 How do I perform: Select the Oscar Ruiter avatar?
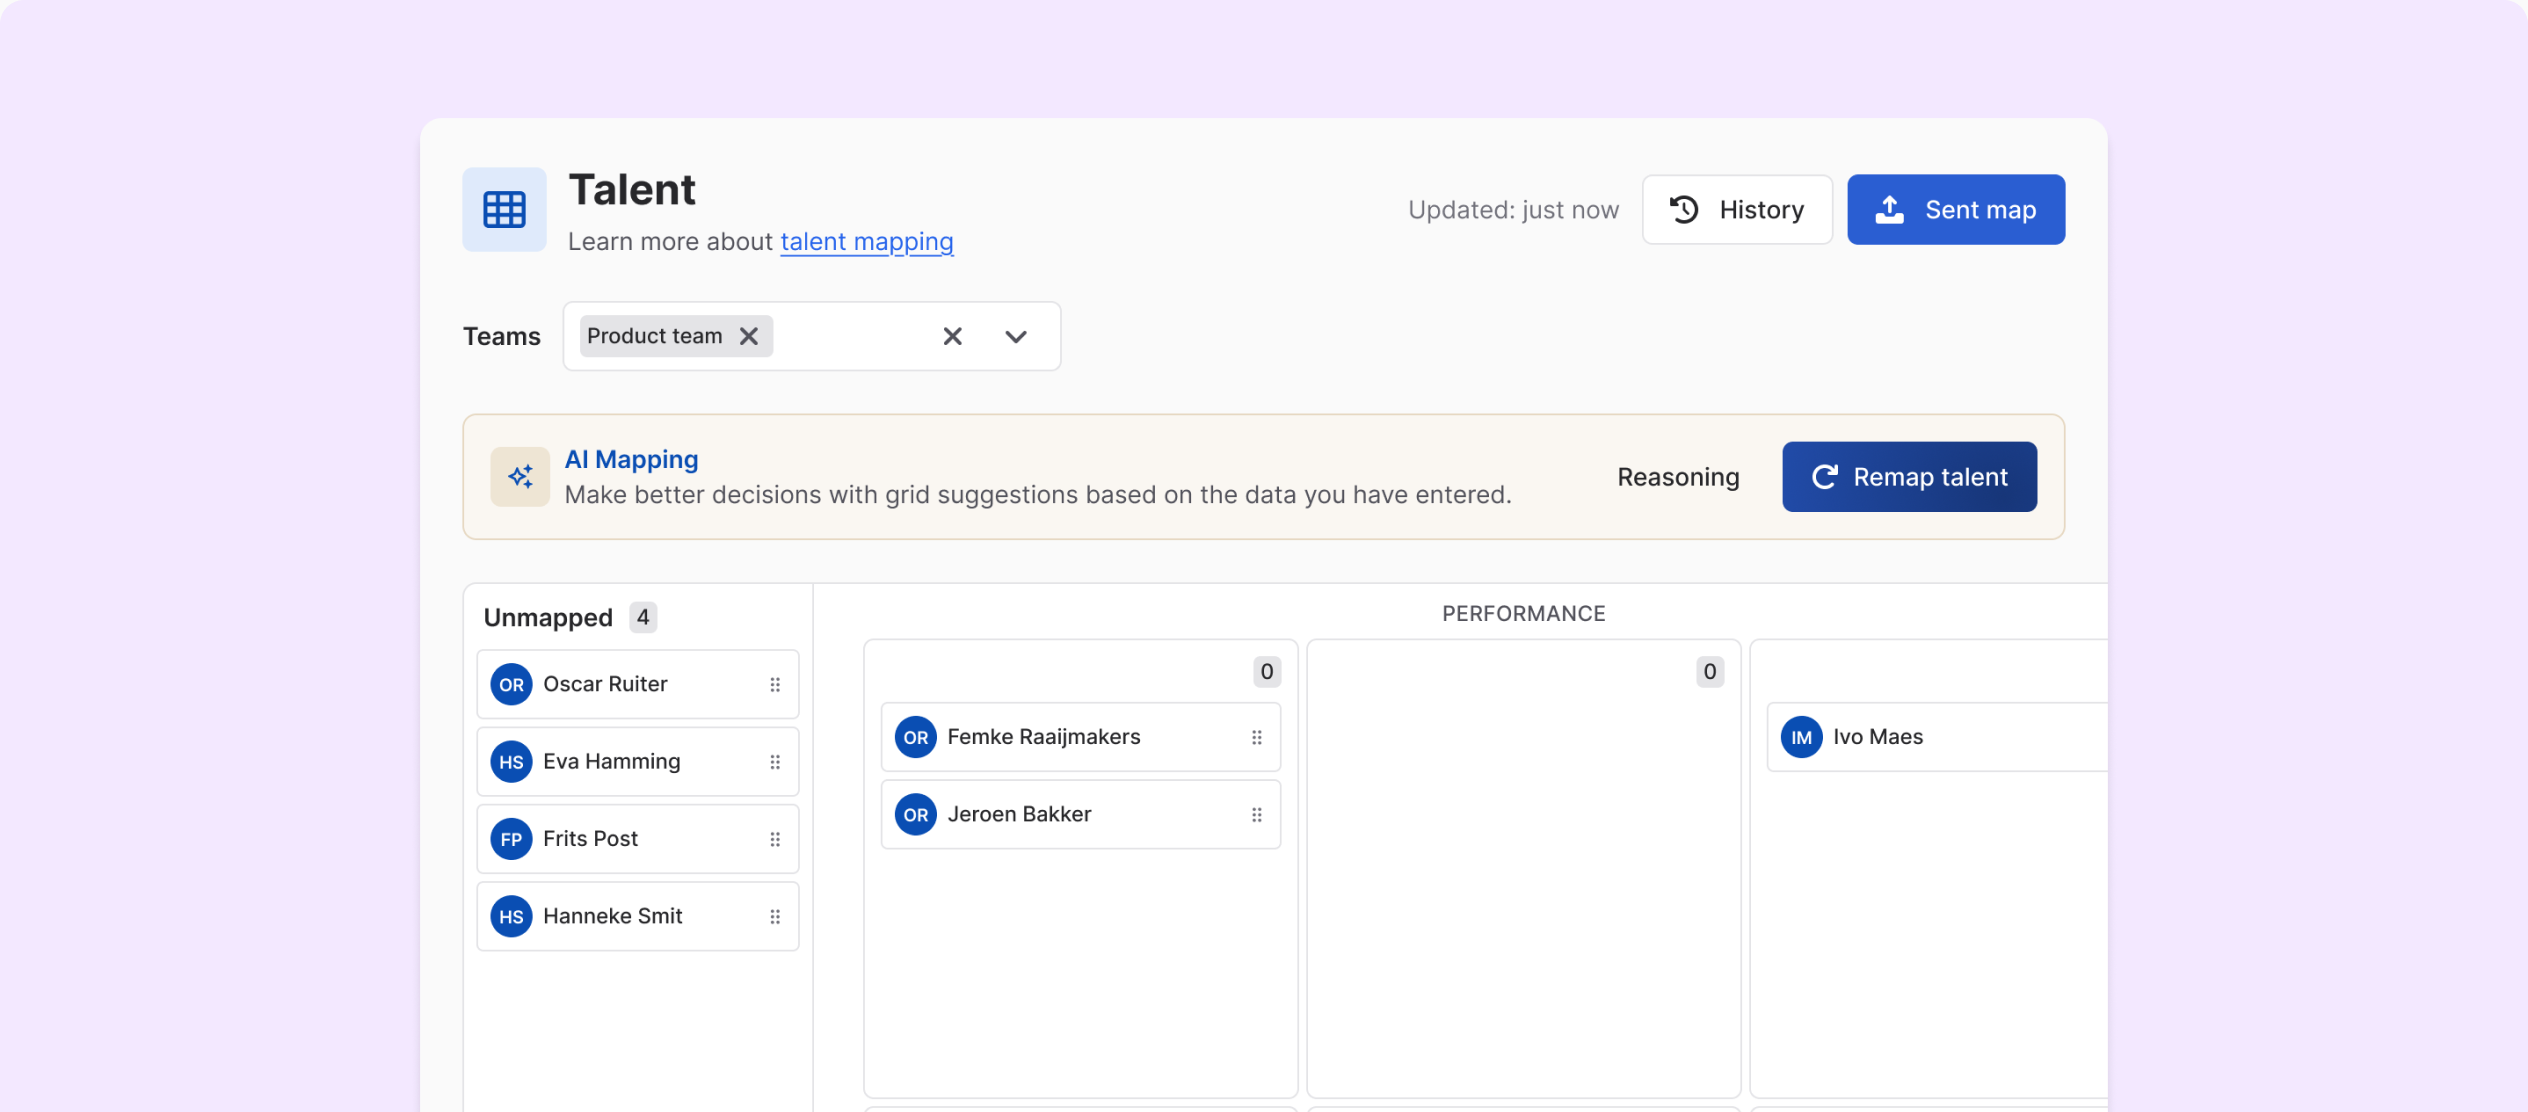click(x=511, y=685)
